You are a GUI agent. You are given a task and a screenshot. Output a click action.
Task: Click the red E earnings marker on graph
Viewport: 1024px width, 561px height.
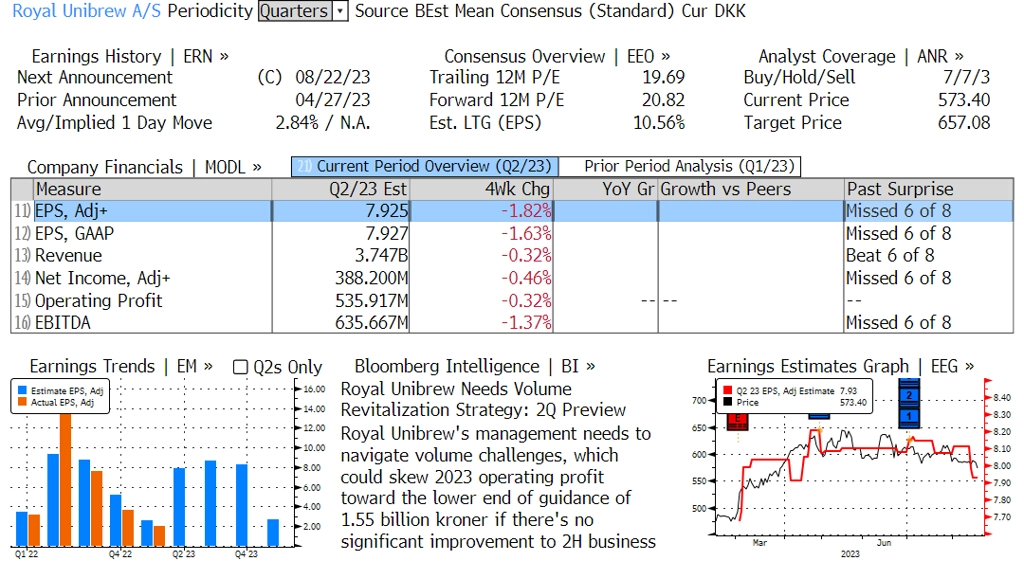(x=737, y=421)
